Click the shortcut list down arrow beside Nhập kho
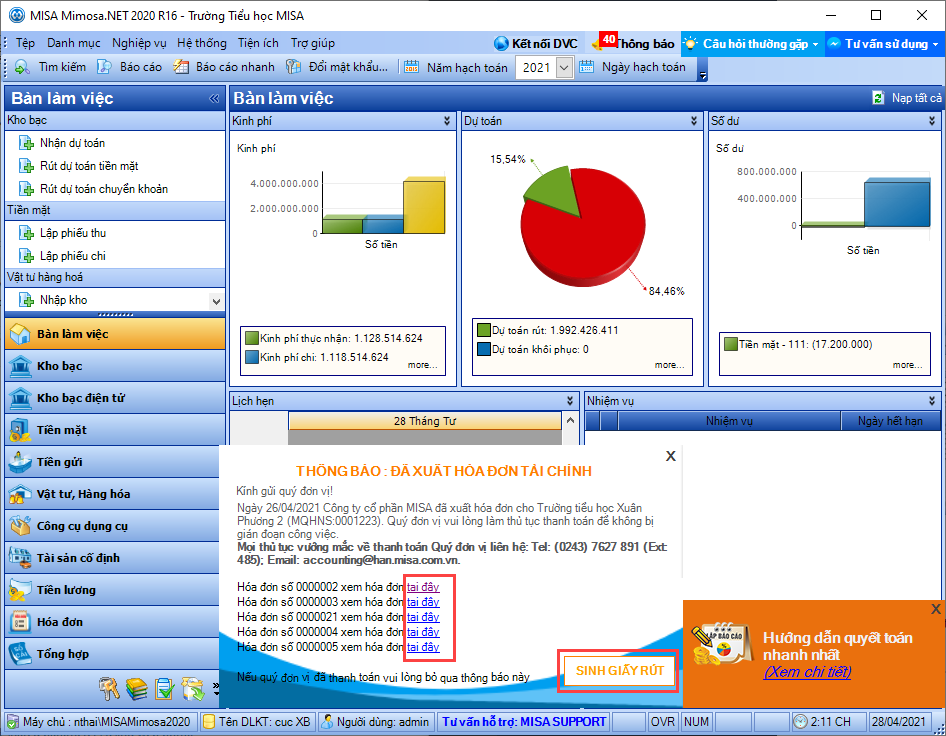946x736 pixels. pyautogui.click(x=216, y=300)
